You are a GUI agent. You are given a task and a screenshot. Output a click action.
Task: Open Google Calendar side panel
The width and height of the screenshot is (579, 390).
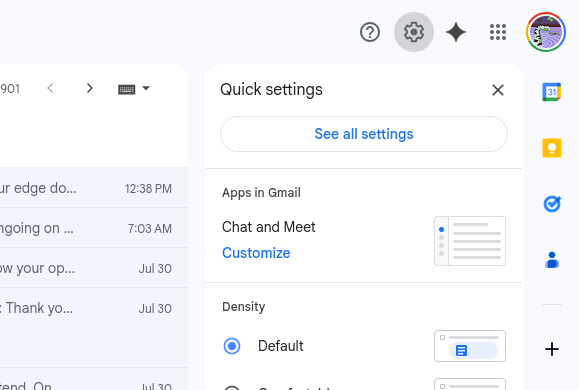[552, 92]
